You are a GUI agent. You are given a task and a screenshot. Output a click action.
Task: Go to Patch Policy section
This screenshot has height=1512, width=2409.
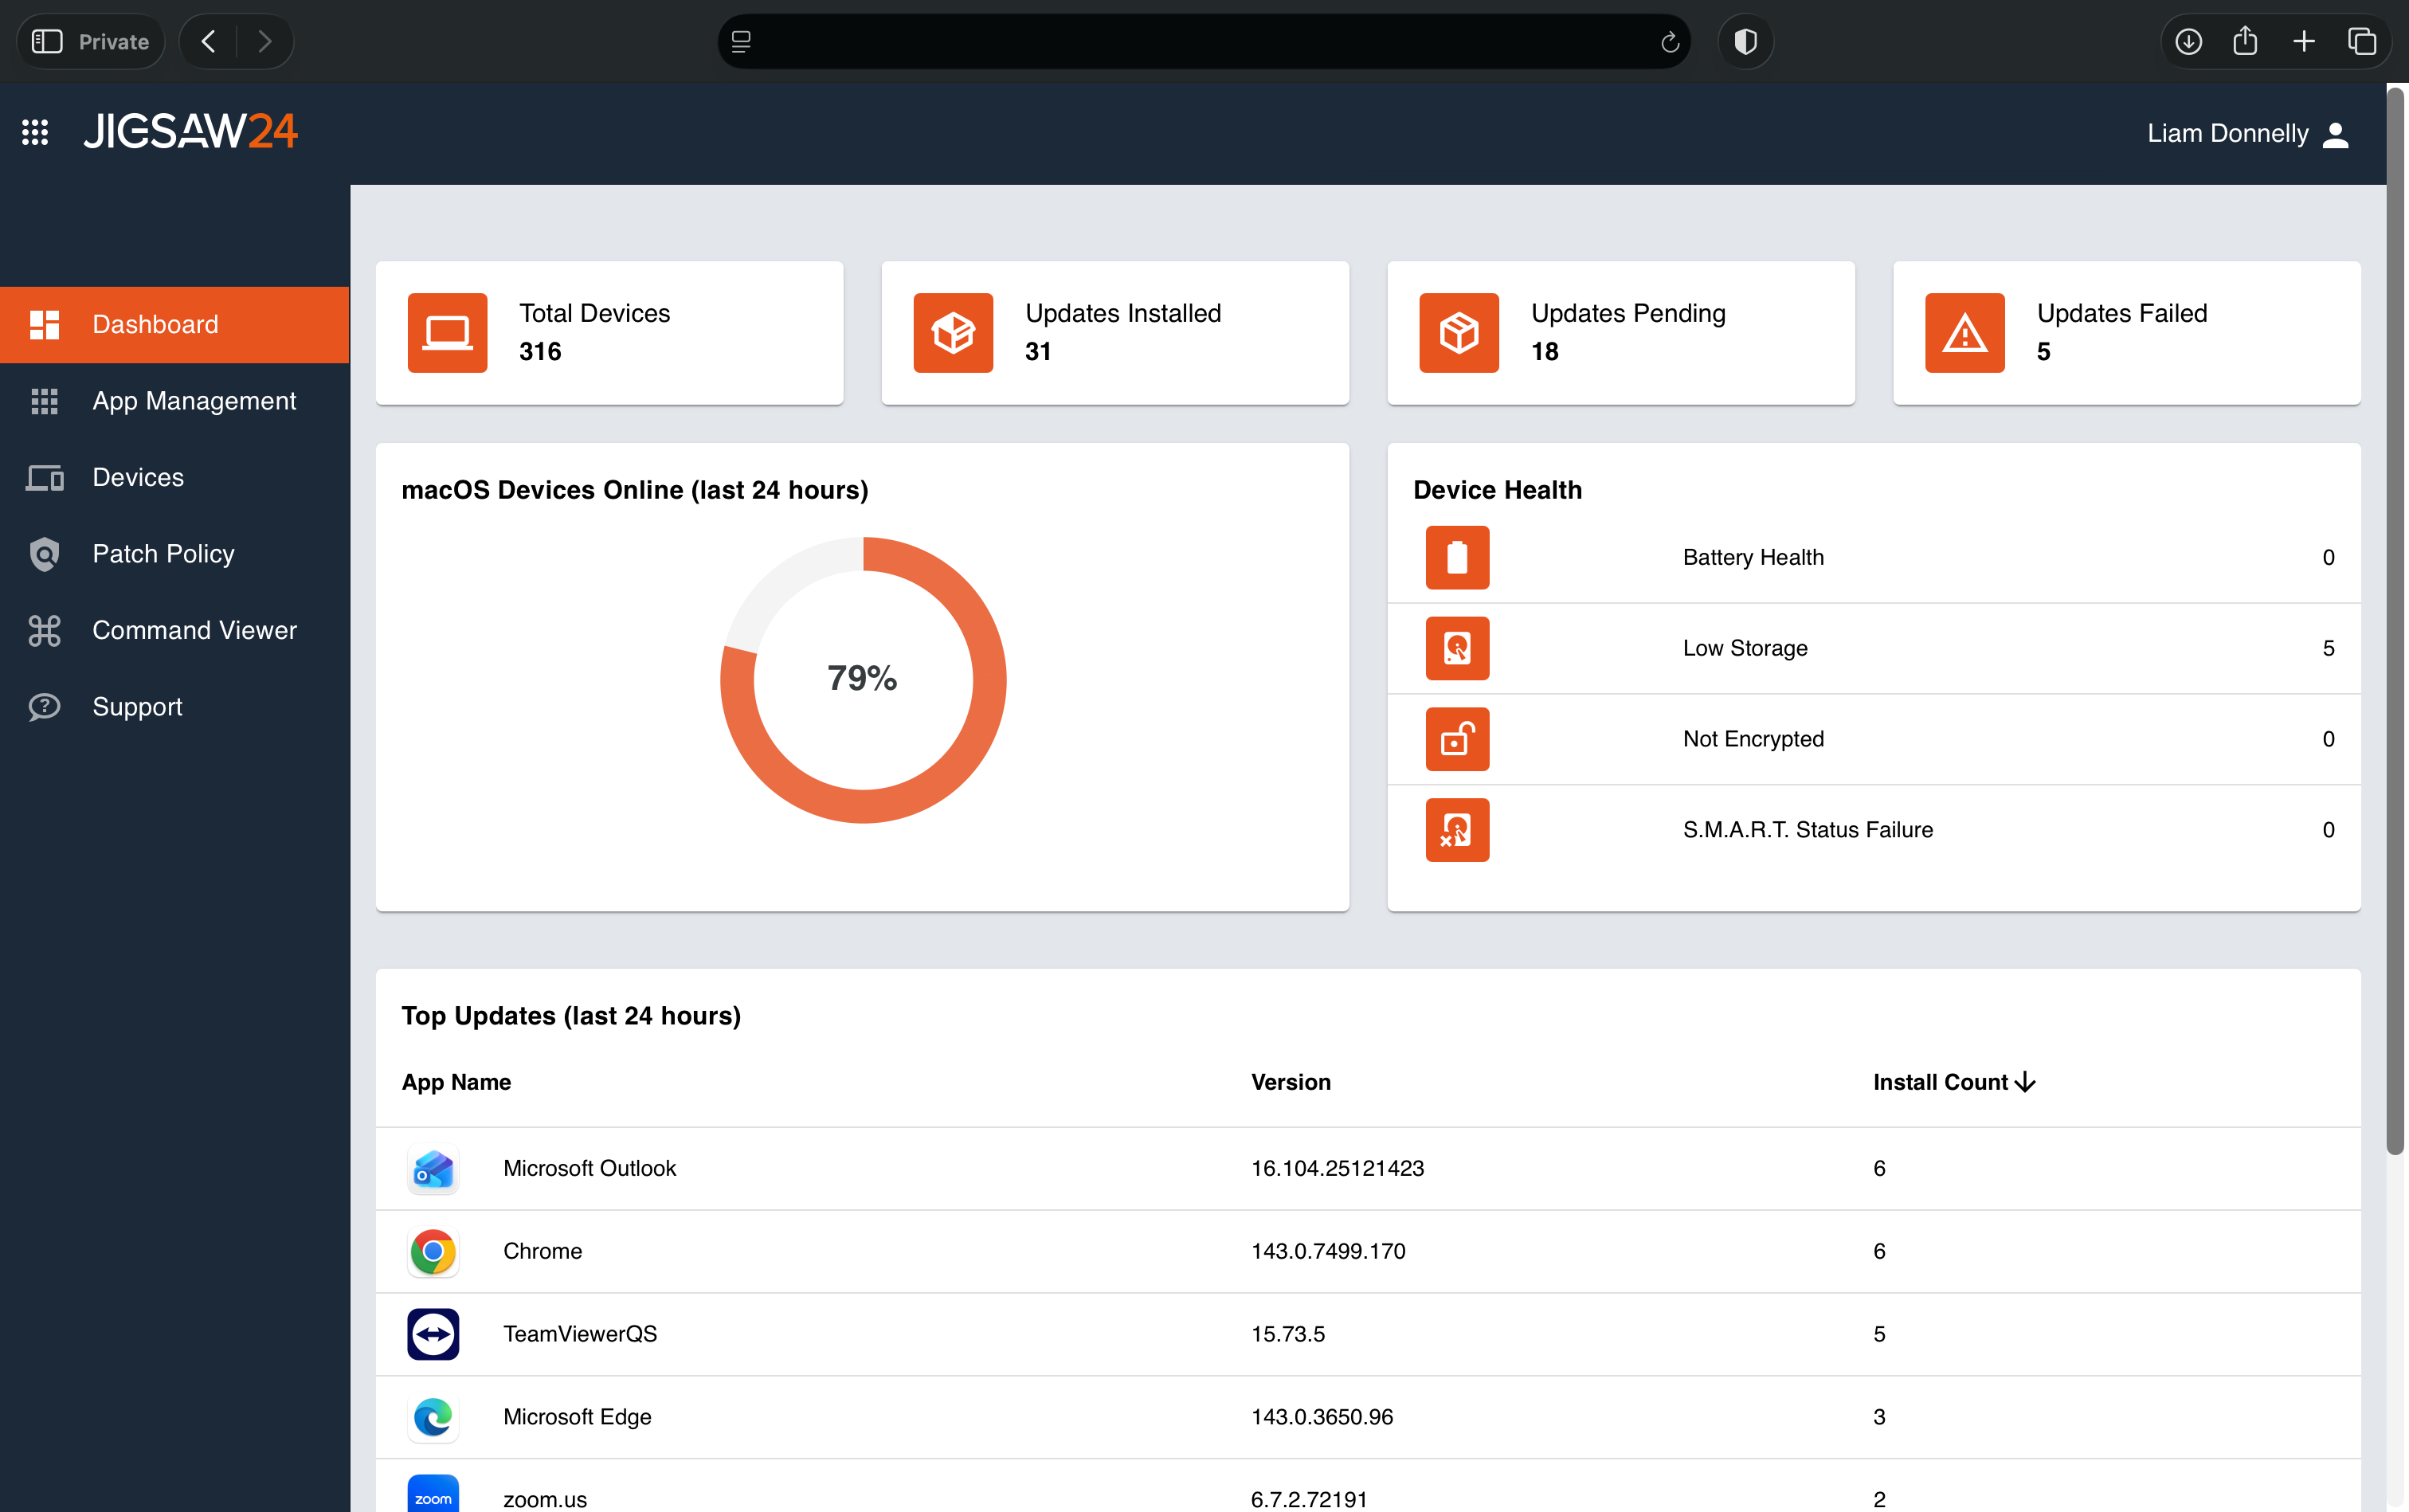[163, 554]
